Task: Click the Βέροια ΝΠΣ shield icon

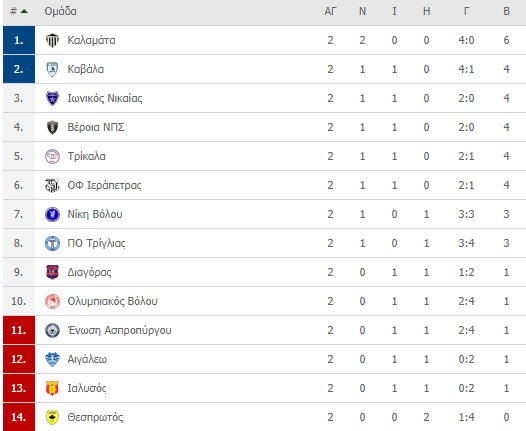Action: tap(52, 127)
